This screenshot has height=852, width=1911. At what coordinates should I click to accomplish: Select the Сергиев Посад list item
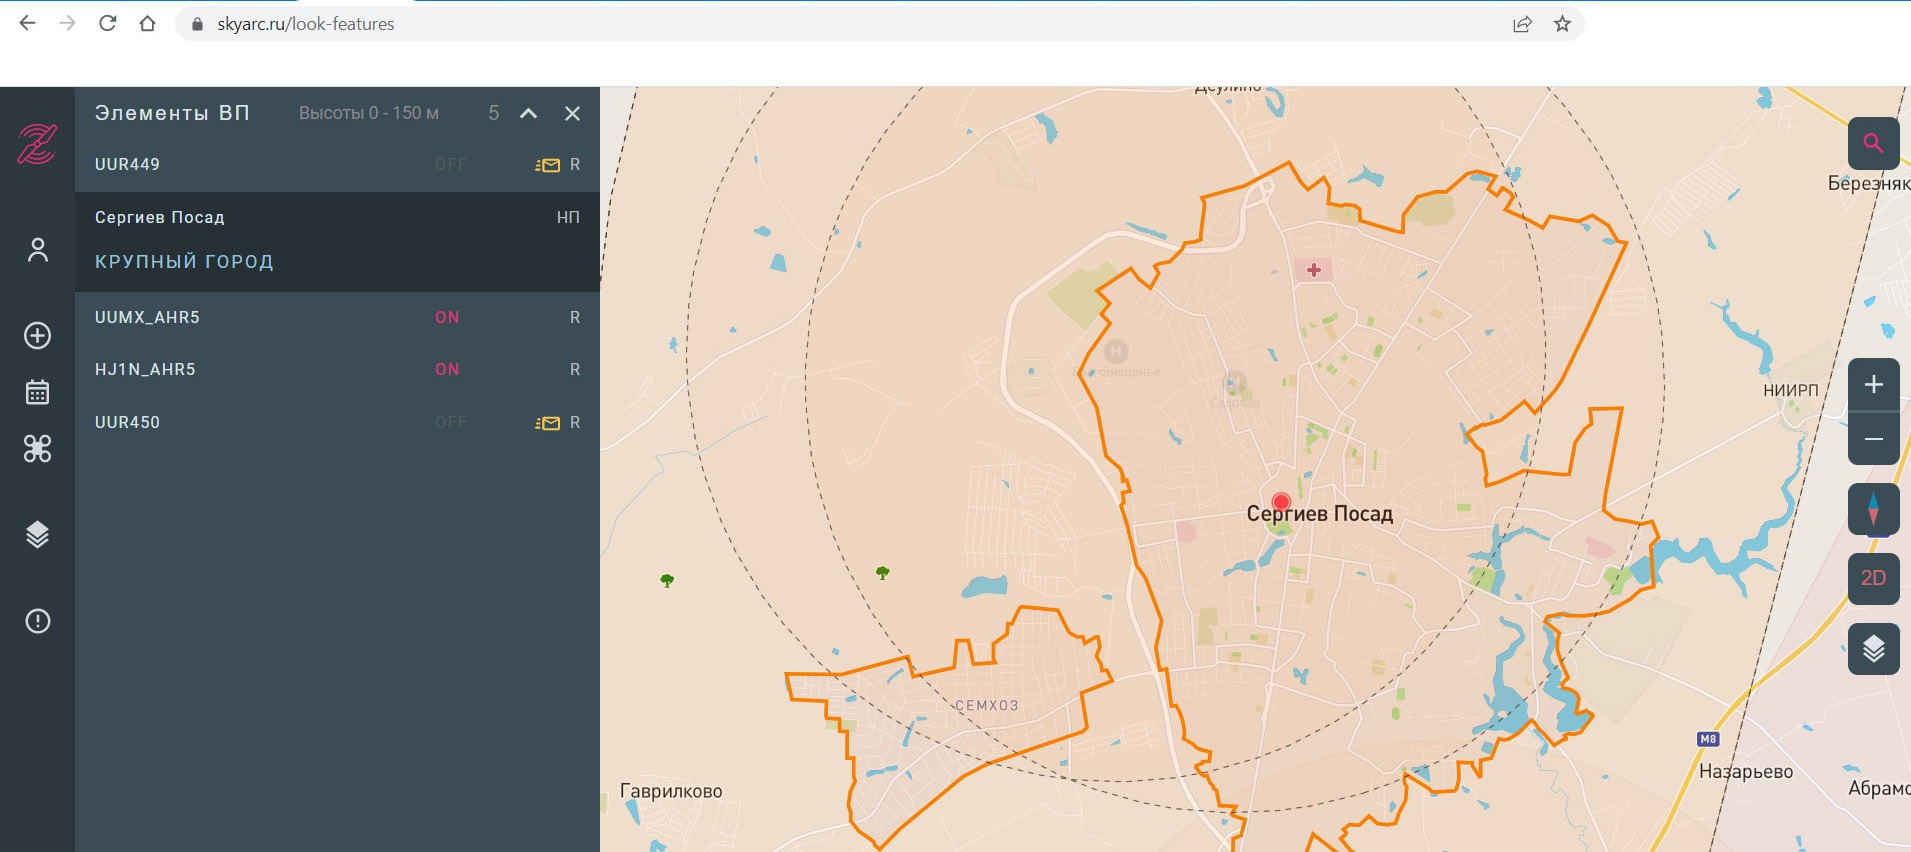[x=160, y=217]
